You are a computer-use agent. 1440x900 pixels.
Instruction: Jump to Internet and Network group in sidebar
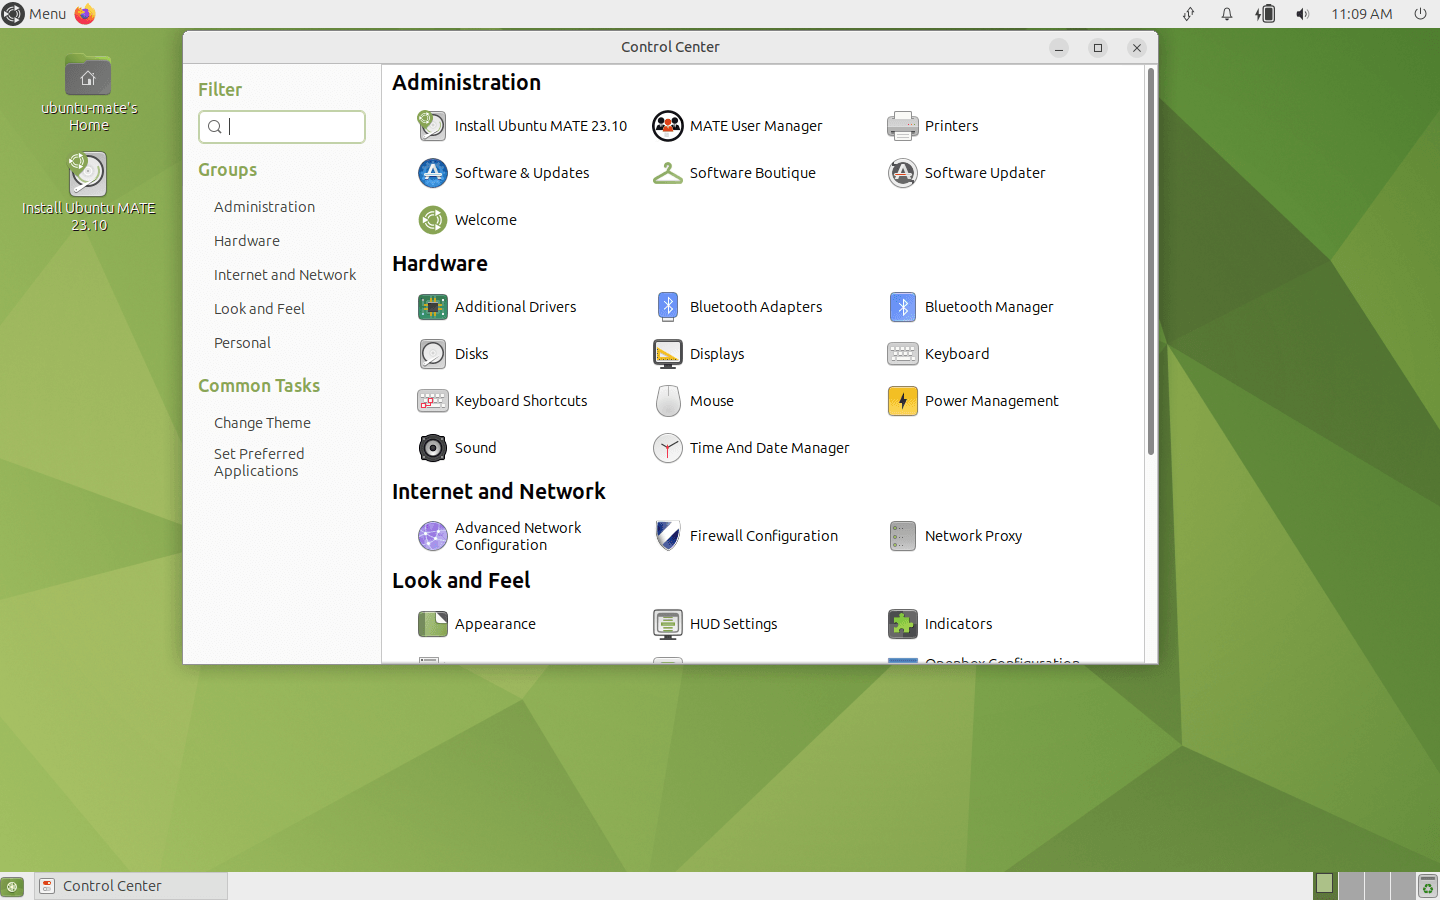click(x=285, y=275)
